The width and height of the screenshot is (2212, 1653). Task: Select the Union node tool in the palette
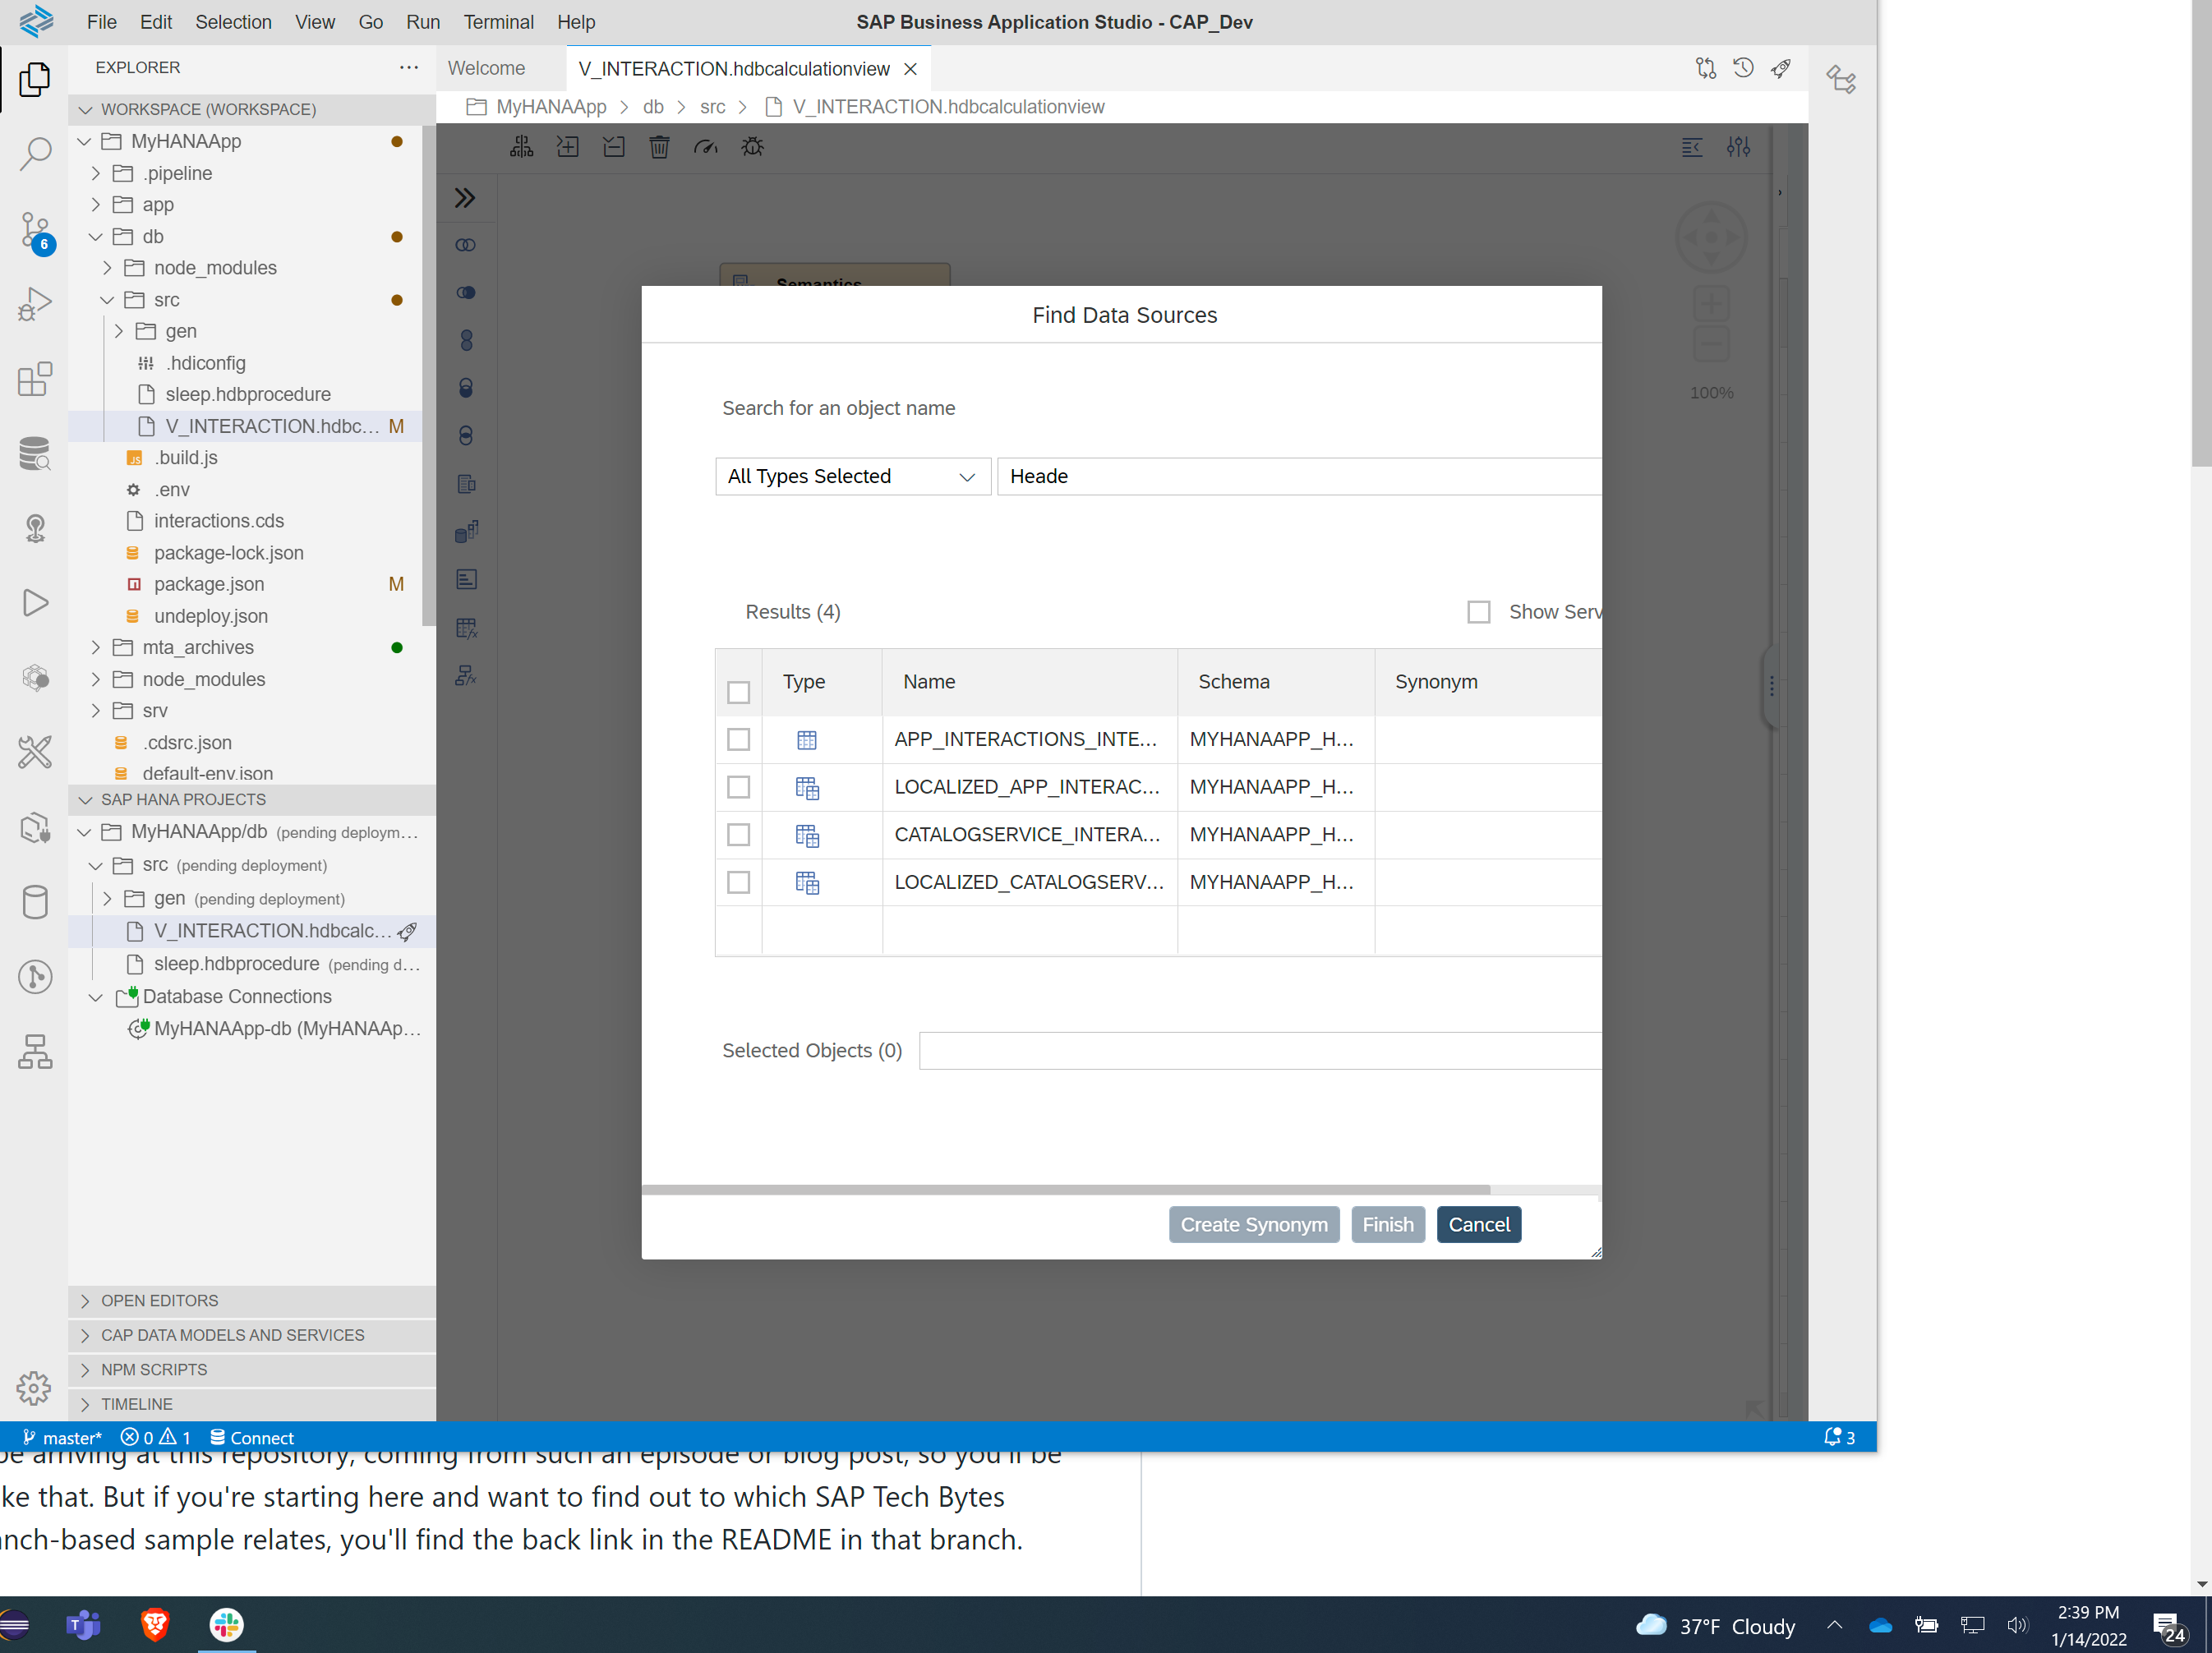tap(466, 340)
